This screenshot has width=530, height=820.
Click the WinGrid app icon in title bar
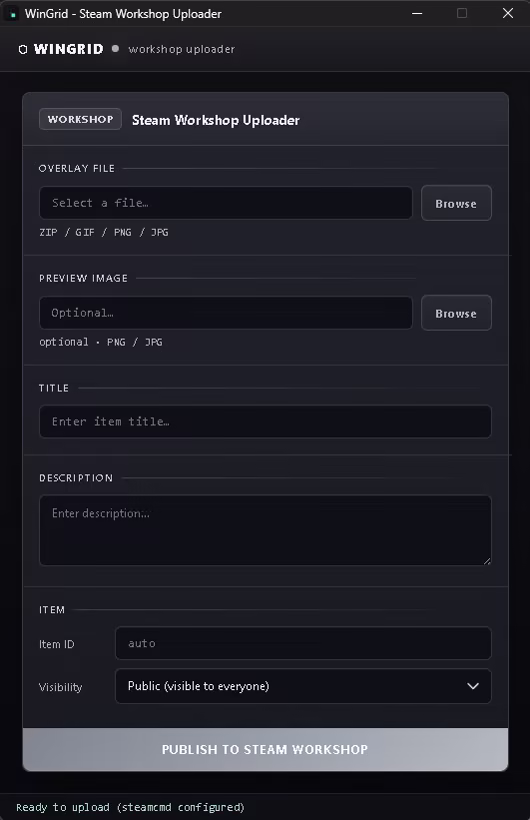click(12, 14)
